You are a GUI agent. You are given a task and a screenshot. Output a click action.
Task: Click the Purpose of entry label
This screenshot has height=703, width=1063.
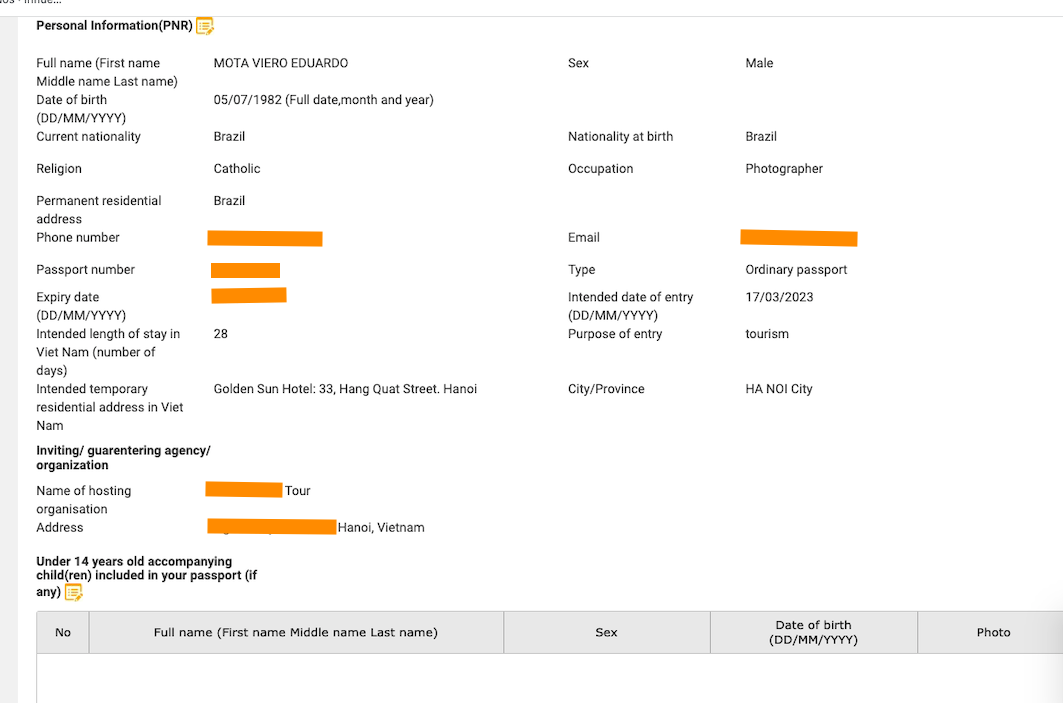click(x=615, y=334)
